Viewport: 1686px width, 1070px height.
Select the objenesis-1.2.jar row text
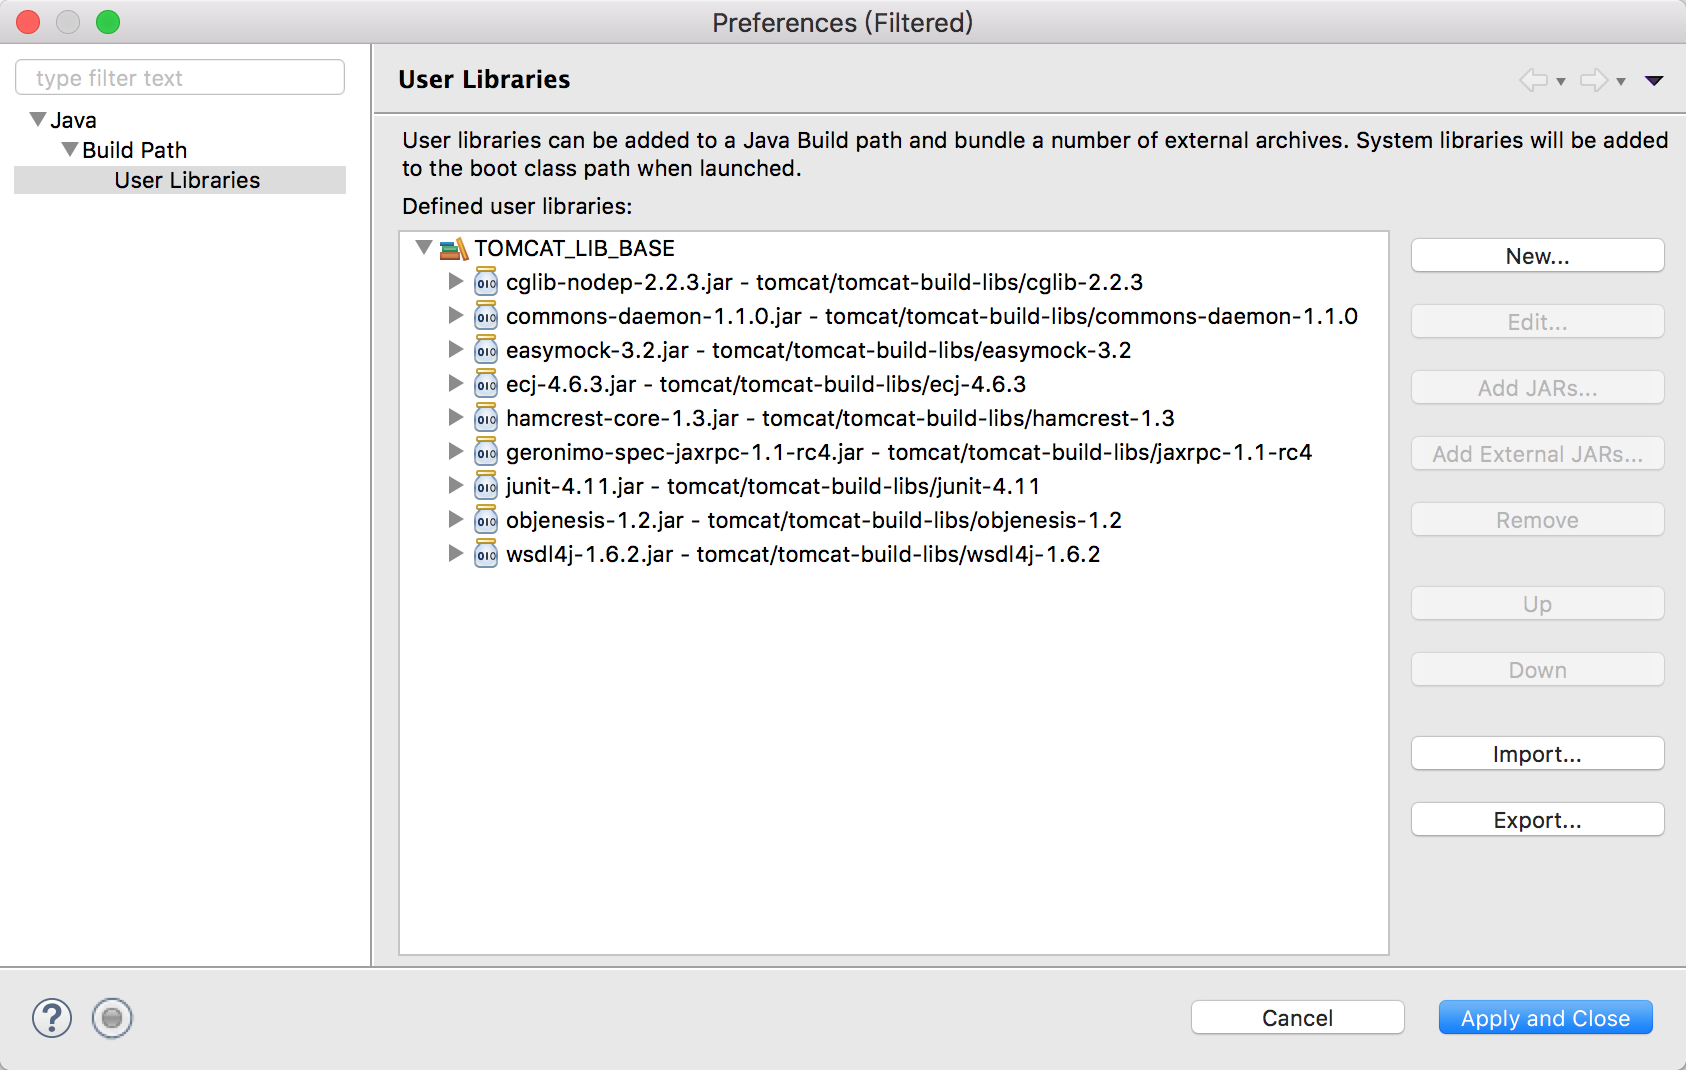coord(814,520)
